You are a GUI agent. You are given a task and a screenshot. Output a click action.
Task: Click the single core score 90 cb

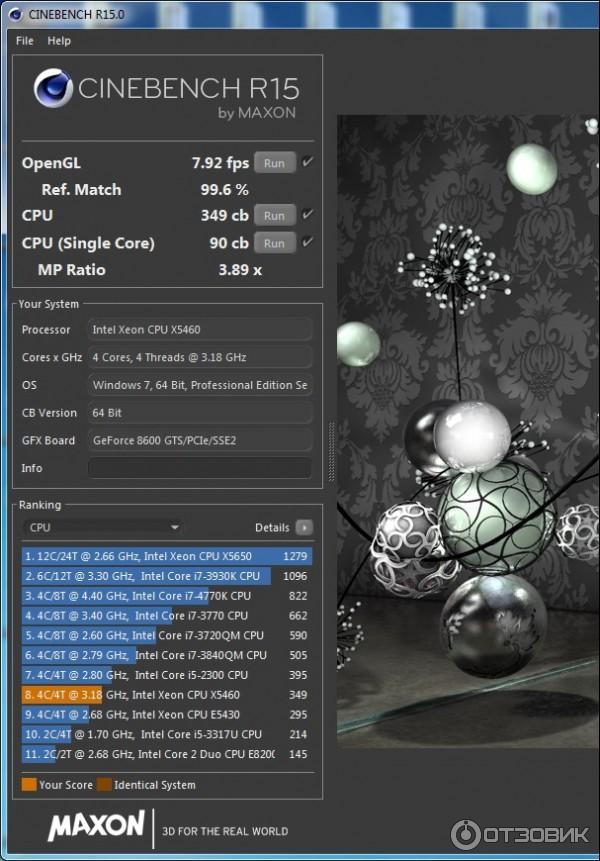tap(229, 243)
